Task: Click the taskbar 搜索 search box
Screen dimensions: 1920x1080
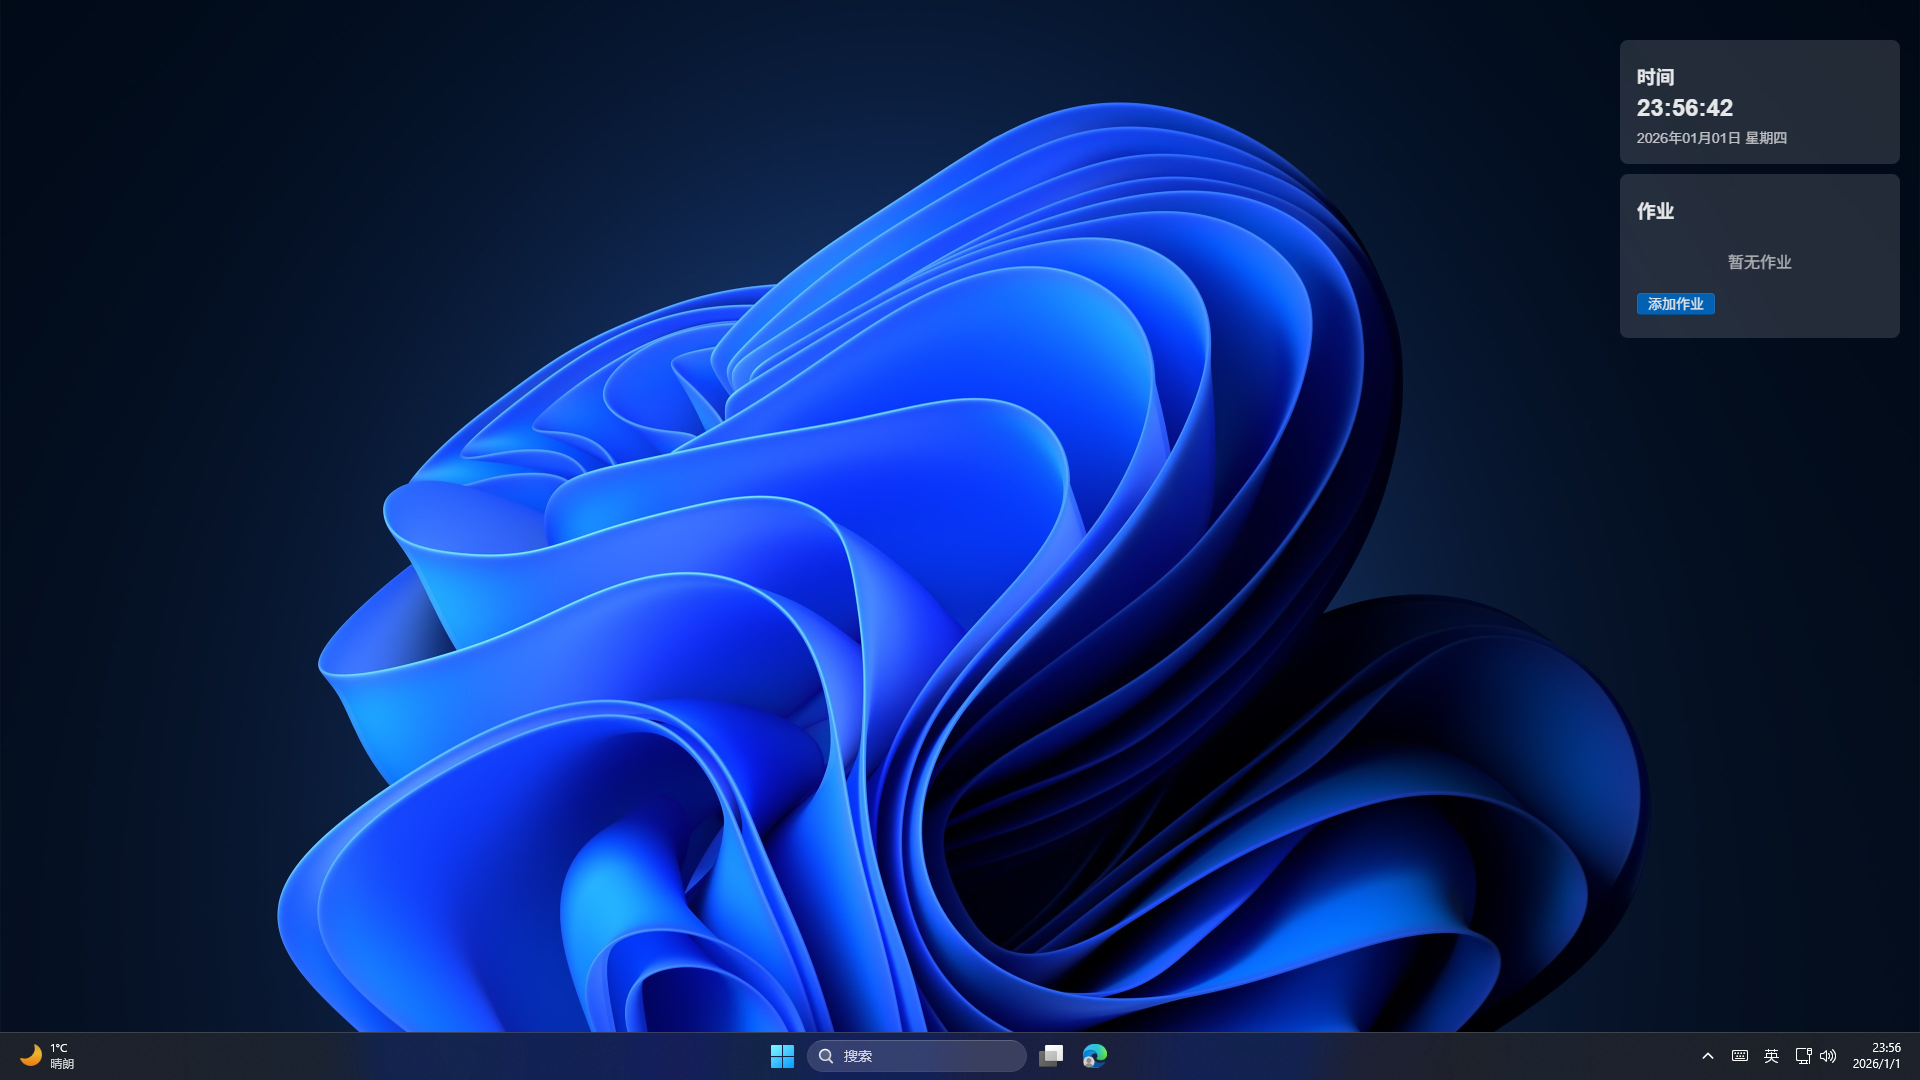Action: [x=916, y=1056]
